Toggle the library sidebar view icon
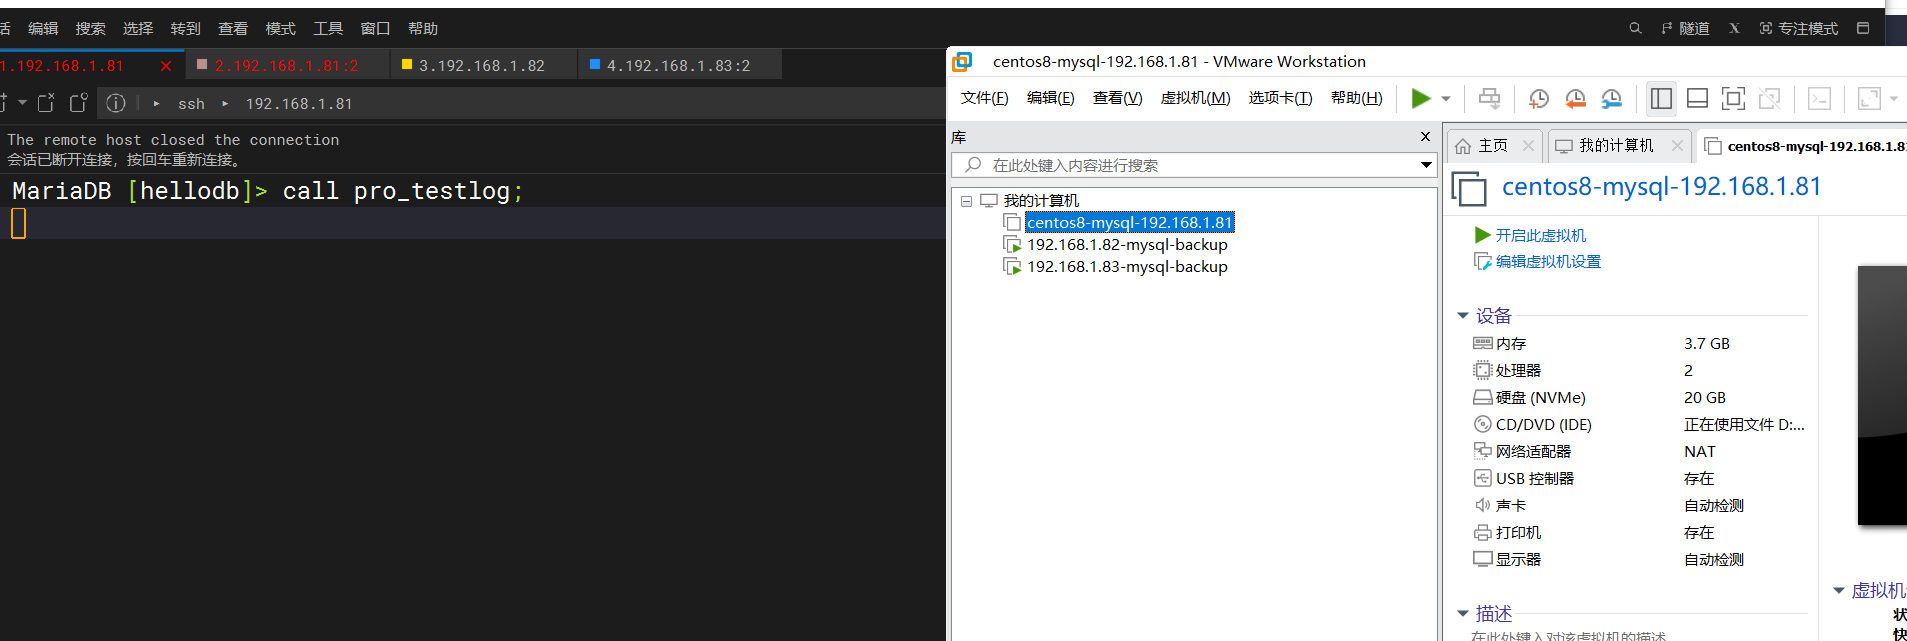The height and width of the screenshot is (641, 1907). [x=1661, y=98]
